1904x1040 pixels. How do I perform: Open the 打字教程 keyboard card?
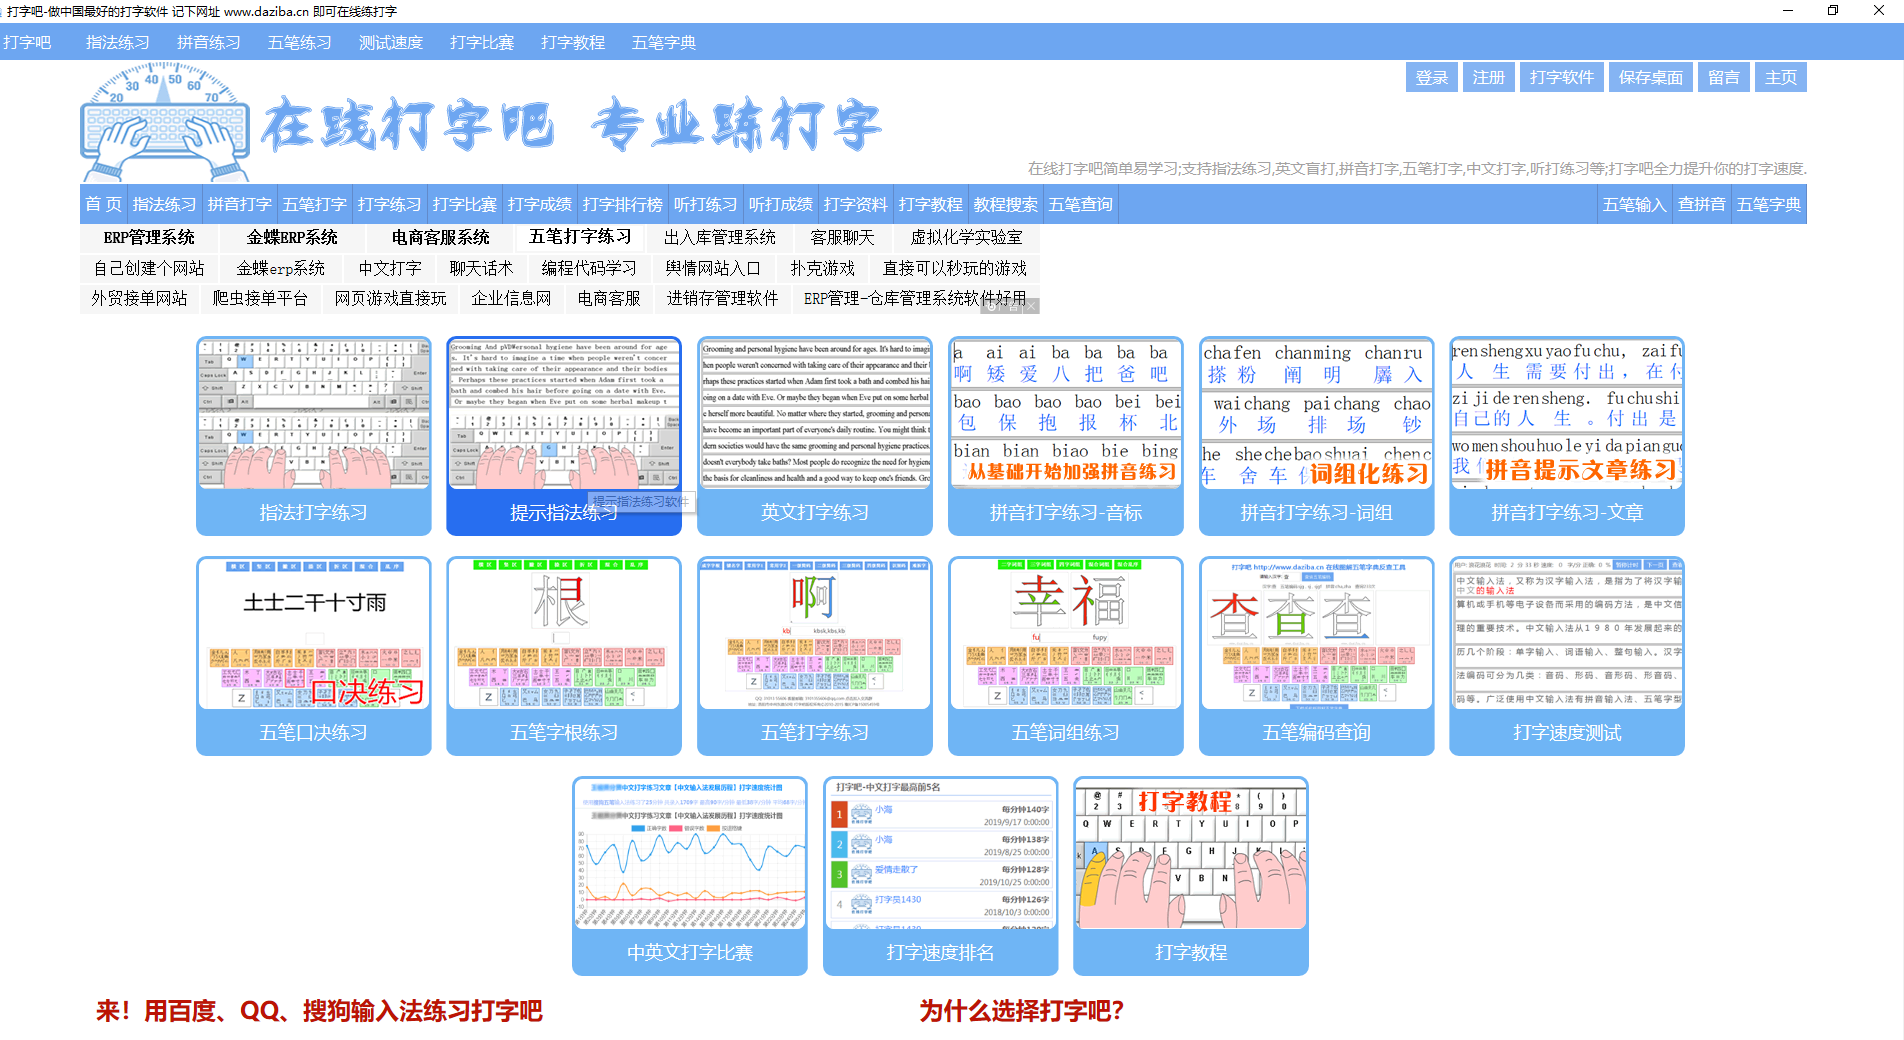1191,876
